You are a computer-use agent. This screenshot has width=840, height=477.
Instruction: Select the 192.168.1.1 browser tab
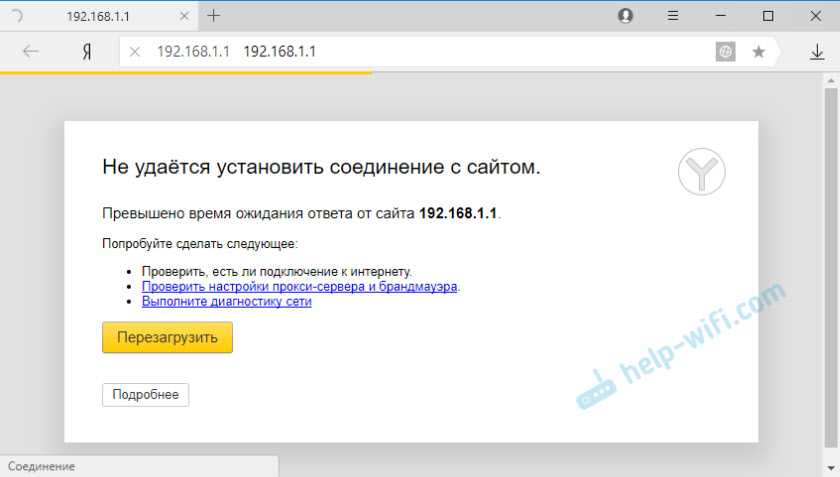[100, 16]
